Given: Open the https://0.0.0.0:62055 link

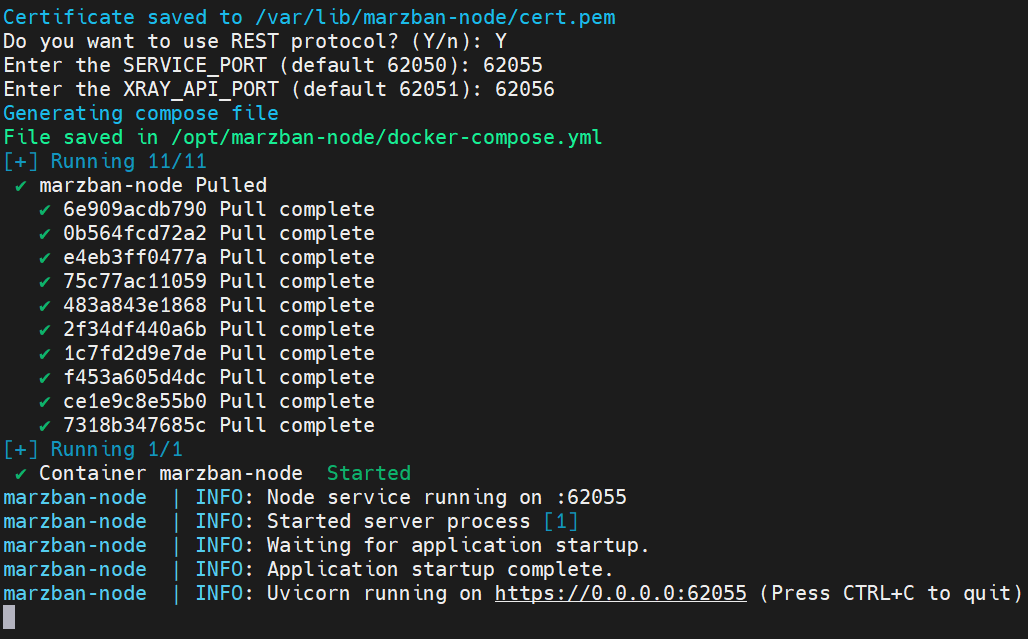Looking at the screenshot, I should (620, 593).
